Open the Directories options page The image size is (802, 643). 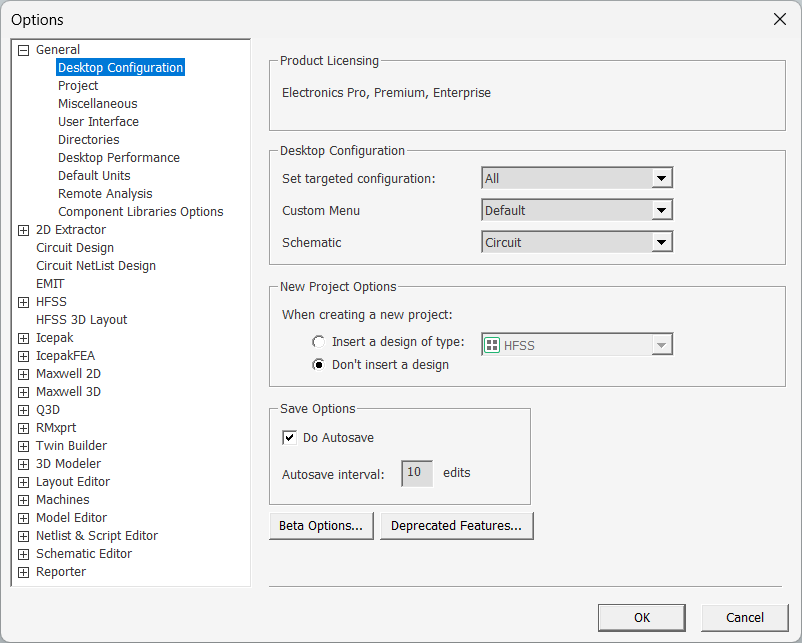tap(88, 139)
